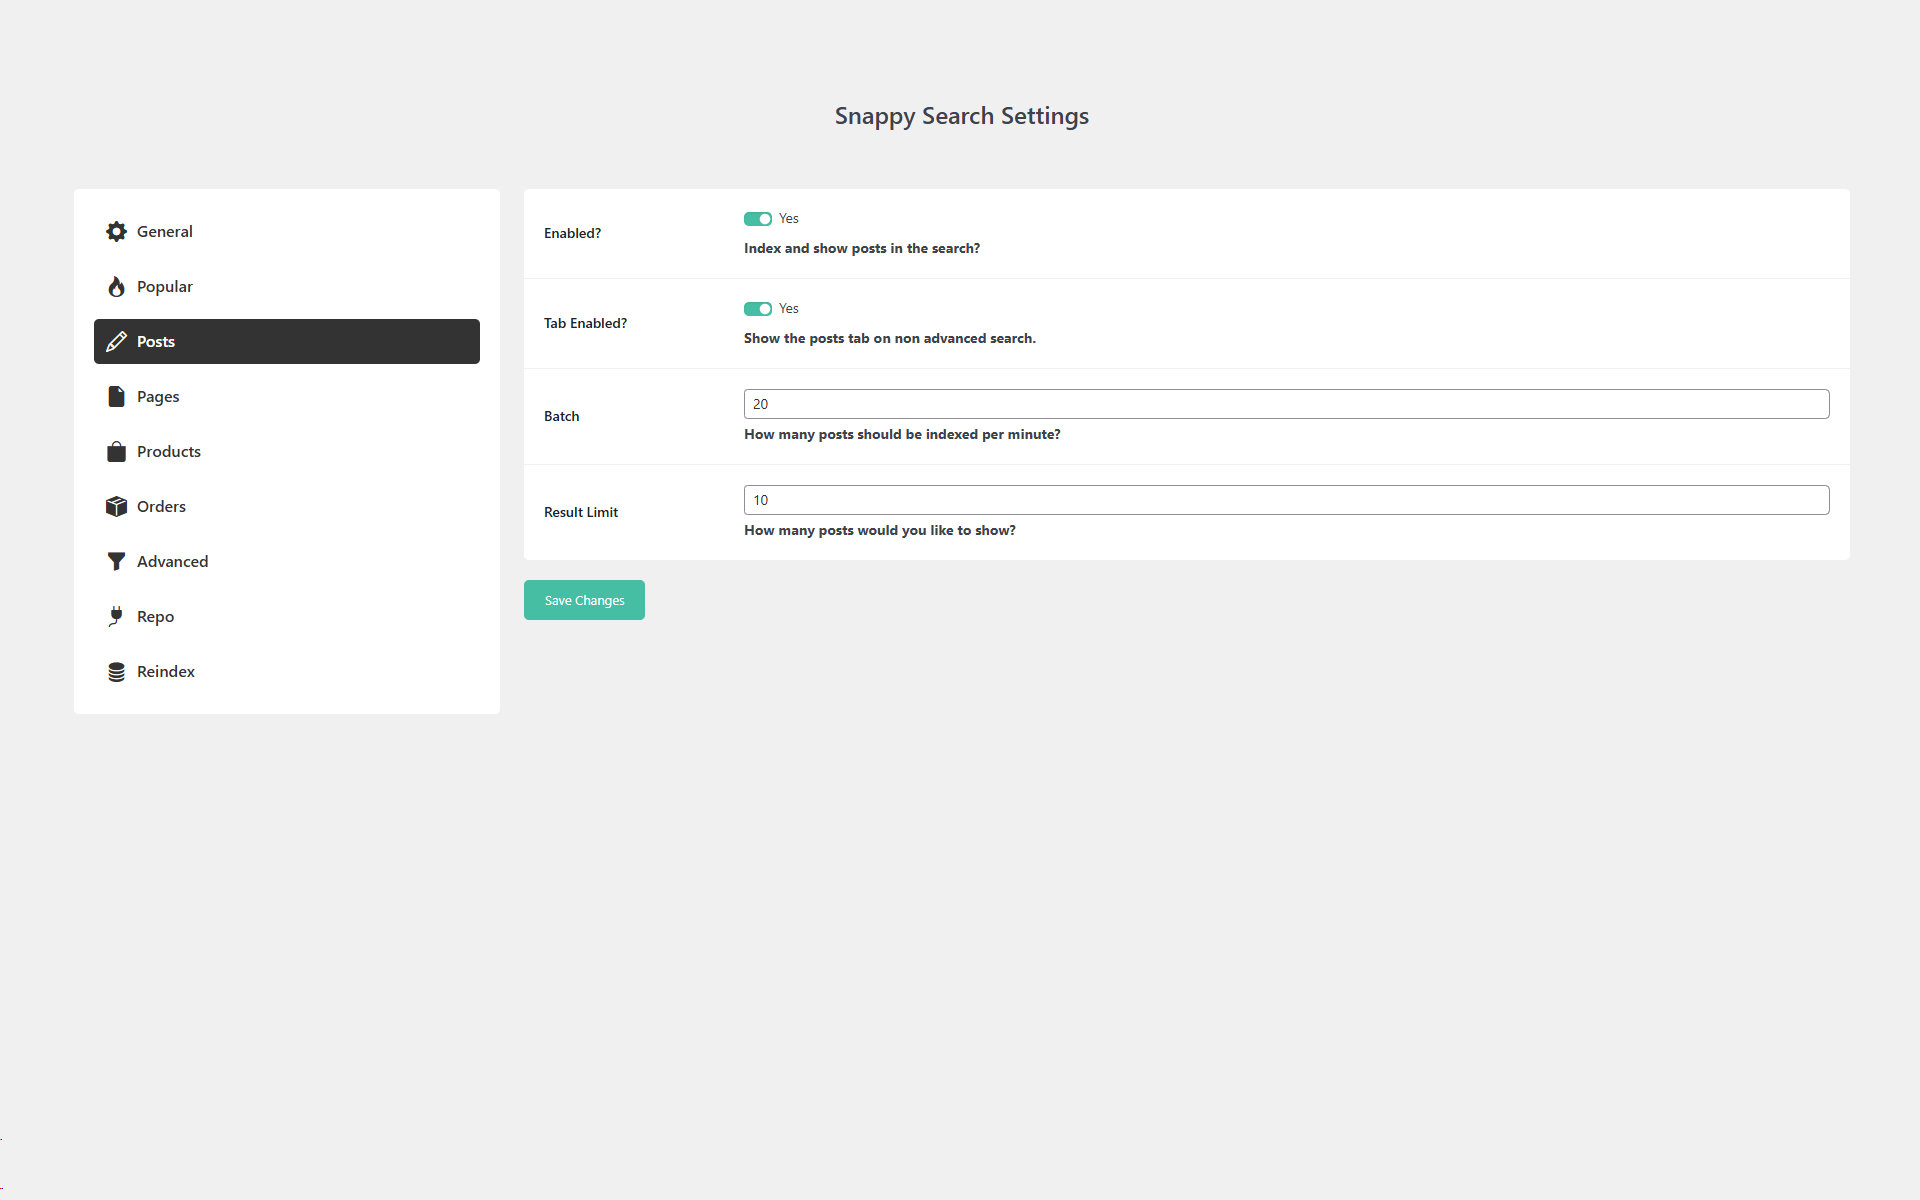Click the 'Enabled?' field label
Viewport: 1920px width, 1200px height.
coord(573,233)
